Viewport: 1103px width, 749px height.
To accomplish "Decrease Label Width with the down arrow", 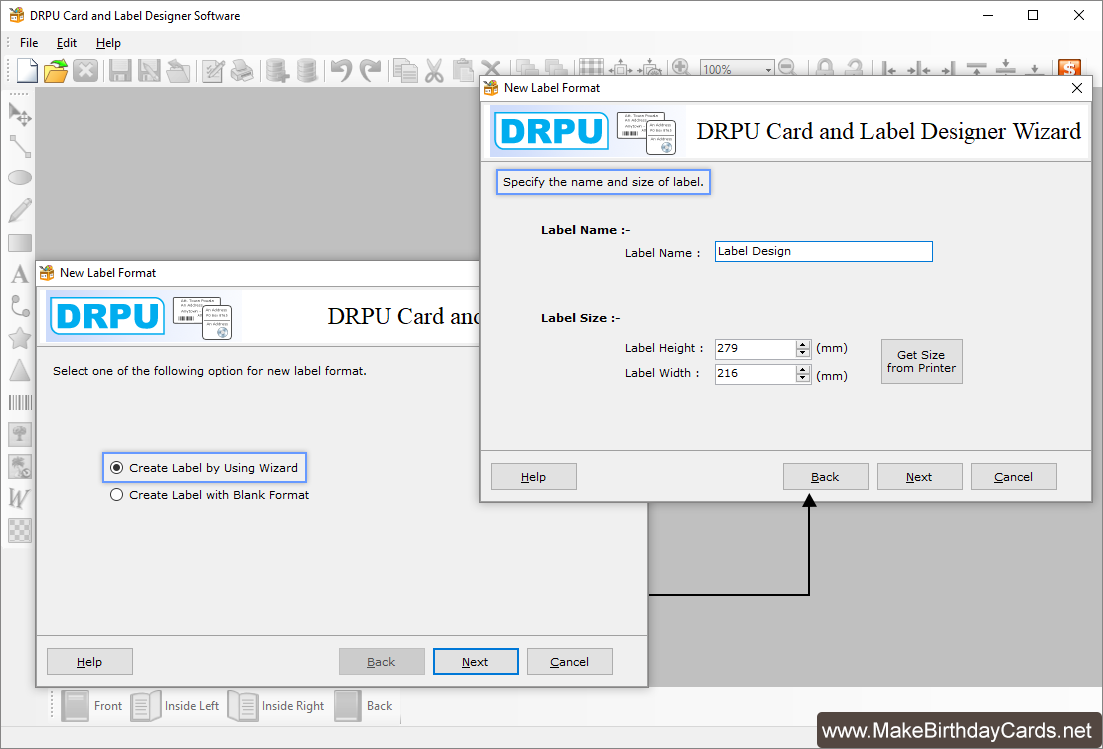I will pyautogui.click(x=802, y=379).
